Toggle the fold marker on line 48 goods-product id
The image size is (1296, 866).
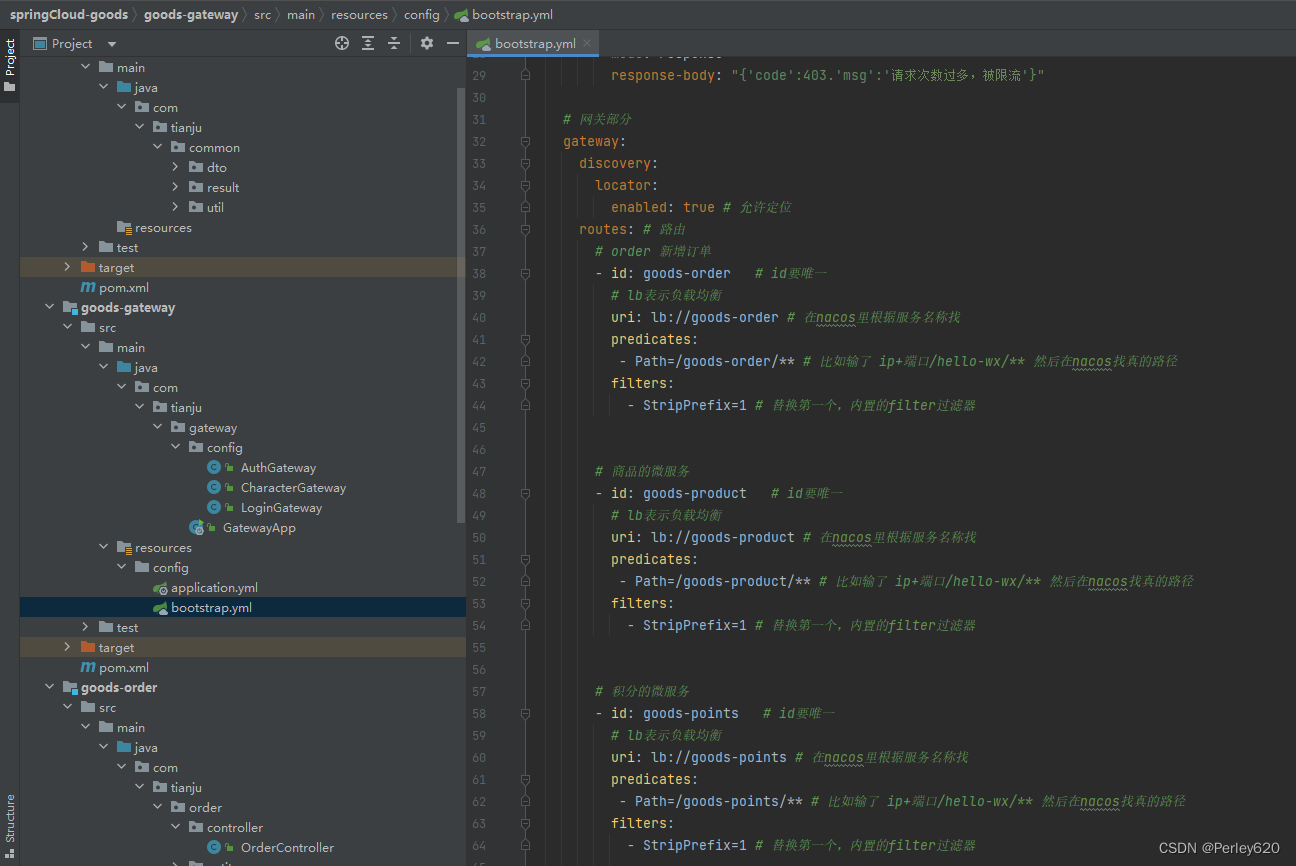tap(525, 493)
